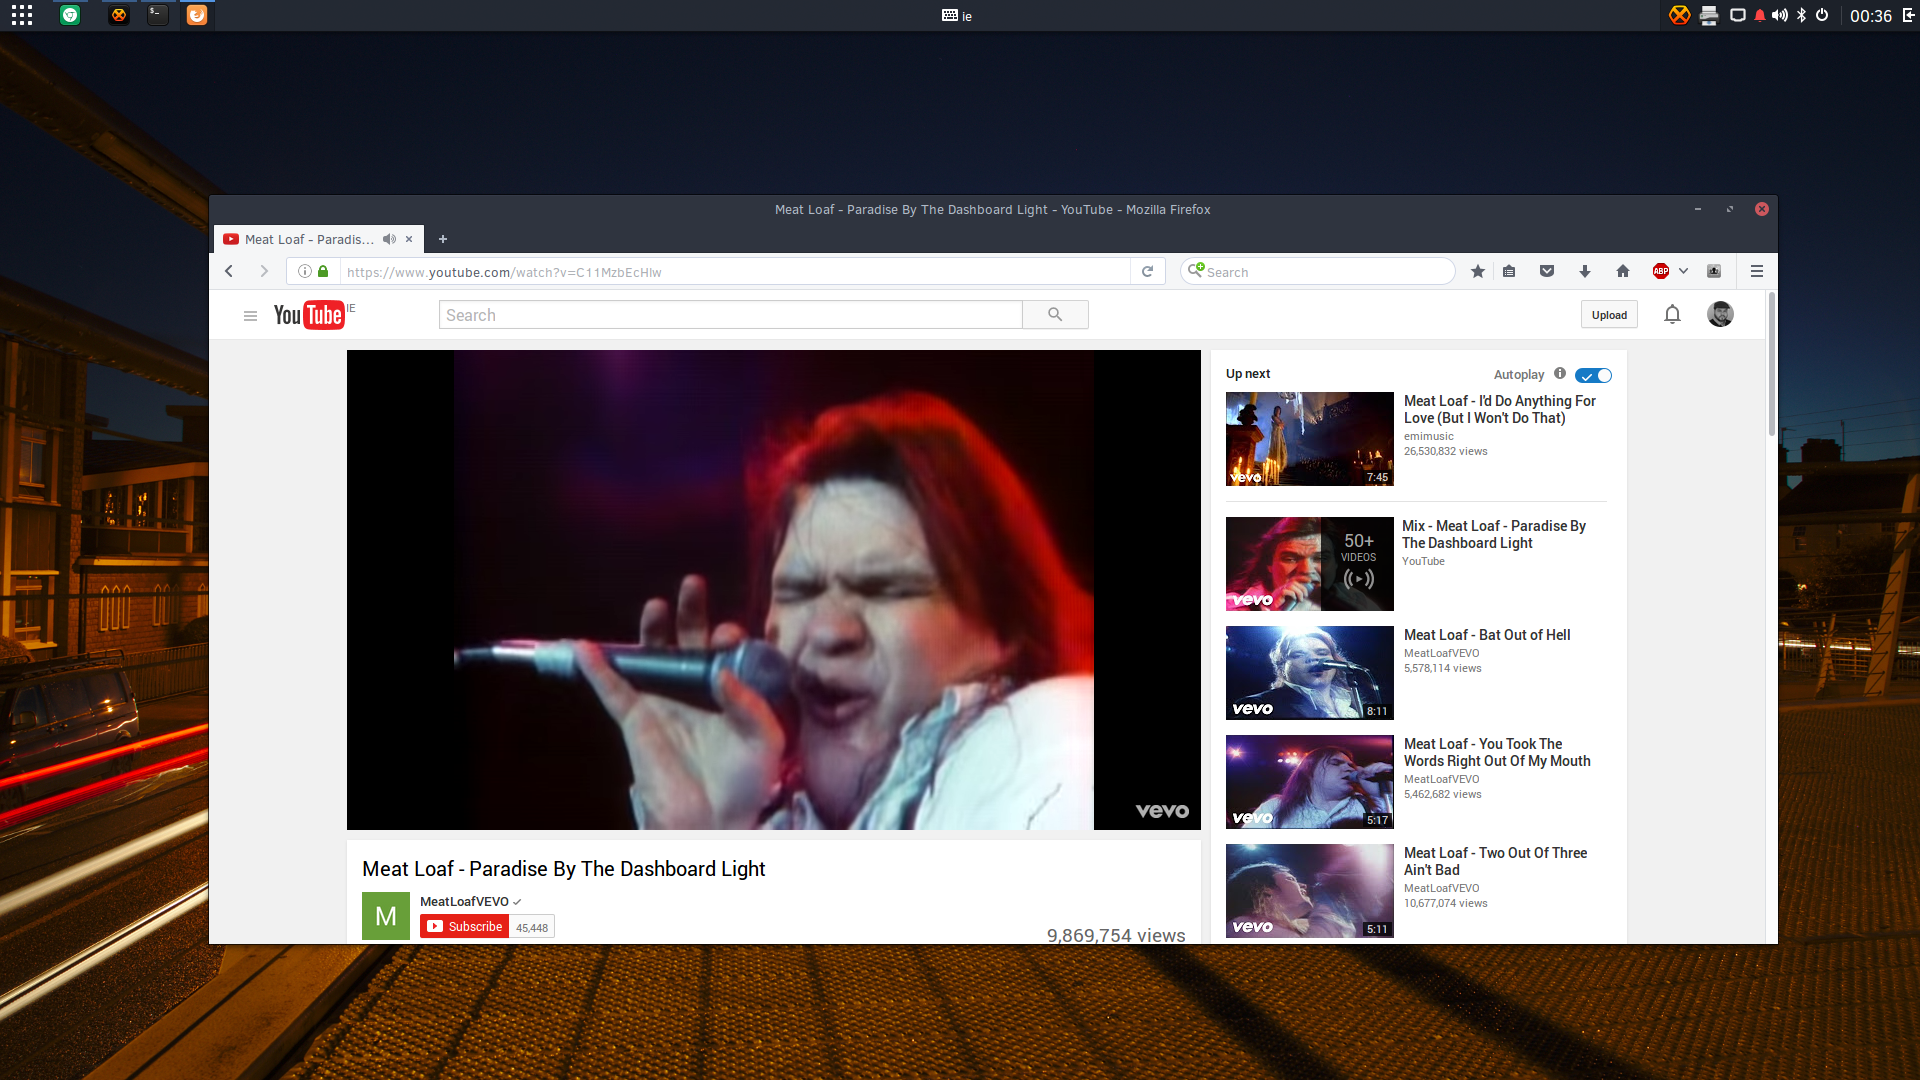Click the 5:17 duration video thumbnail
The width and height of the screenshot is (1920, 1080).
pyautogui.click(x=1309, y=782)
